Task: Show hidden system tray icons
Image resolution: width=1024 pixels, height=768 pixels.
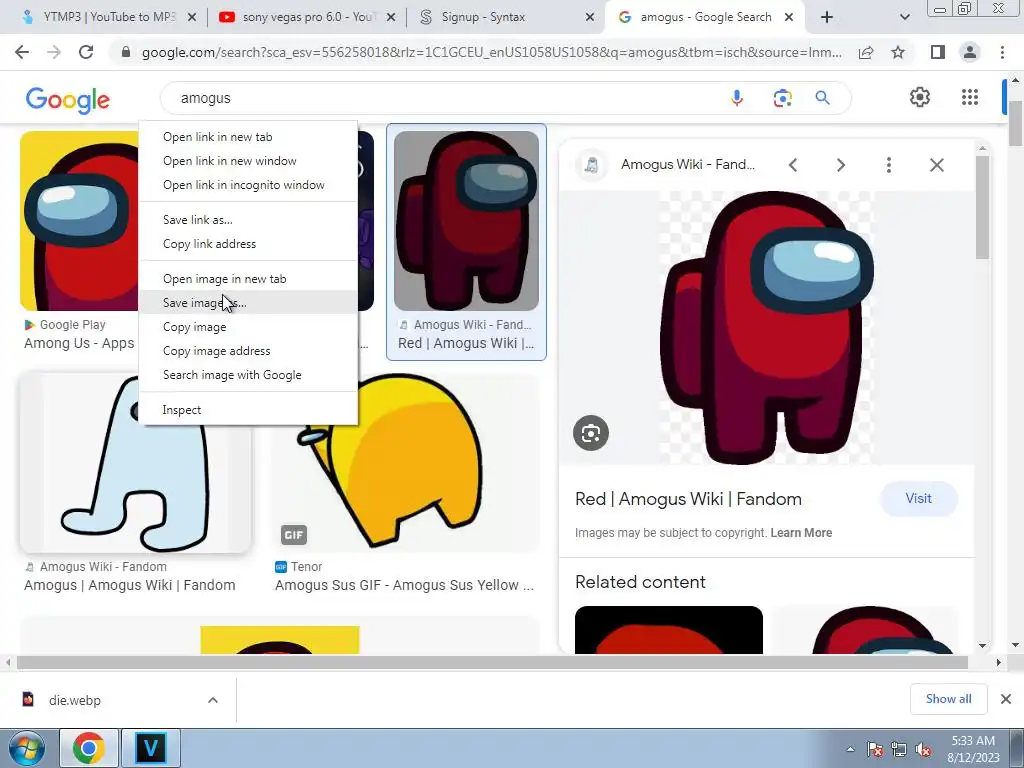Action: [x=850, y=749]
